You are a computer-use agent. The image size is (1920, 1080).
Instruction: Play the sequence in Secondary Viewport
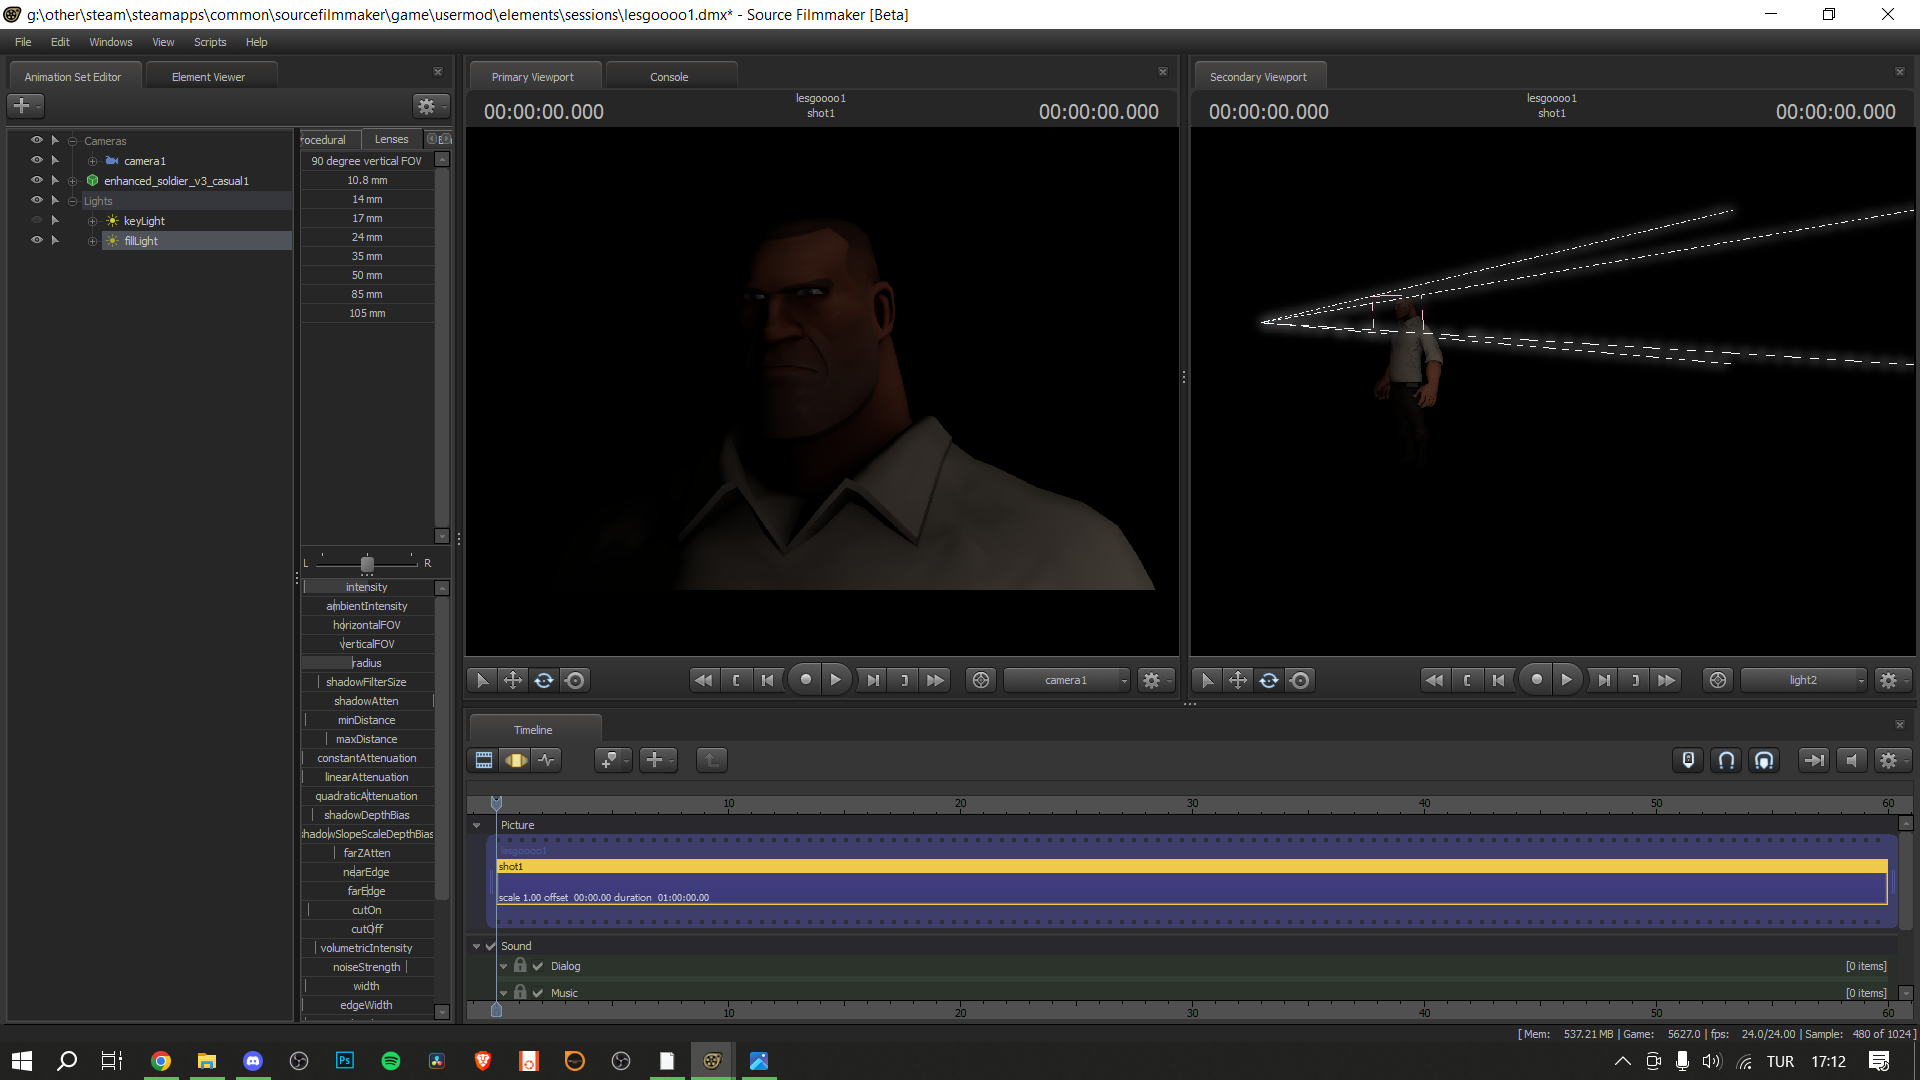pyautogui.click(x=1567, y=680)
